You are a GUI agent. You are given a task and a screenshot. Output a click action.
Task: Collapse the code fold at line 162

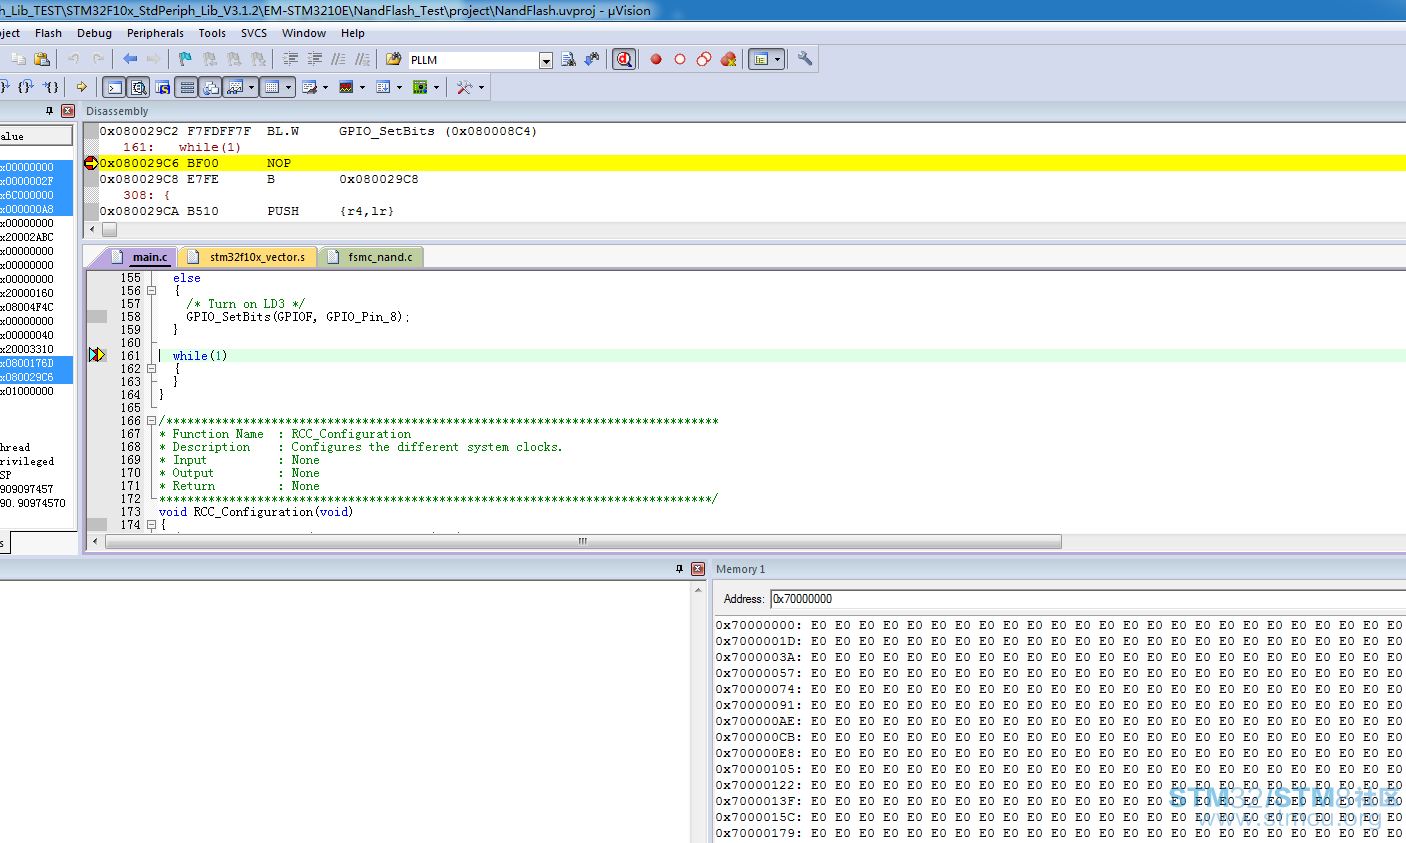click(152, 369)
